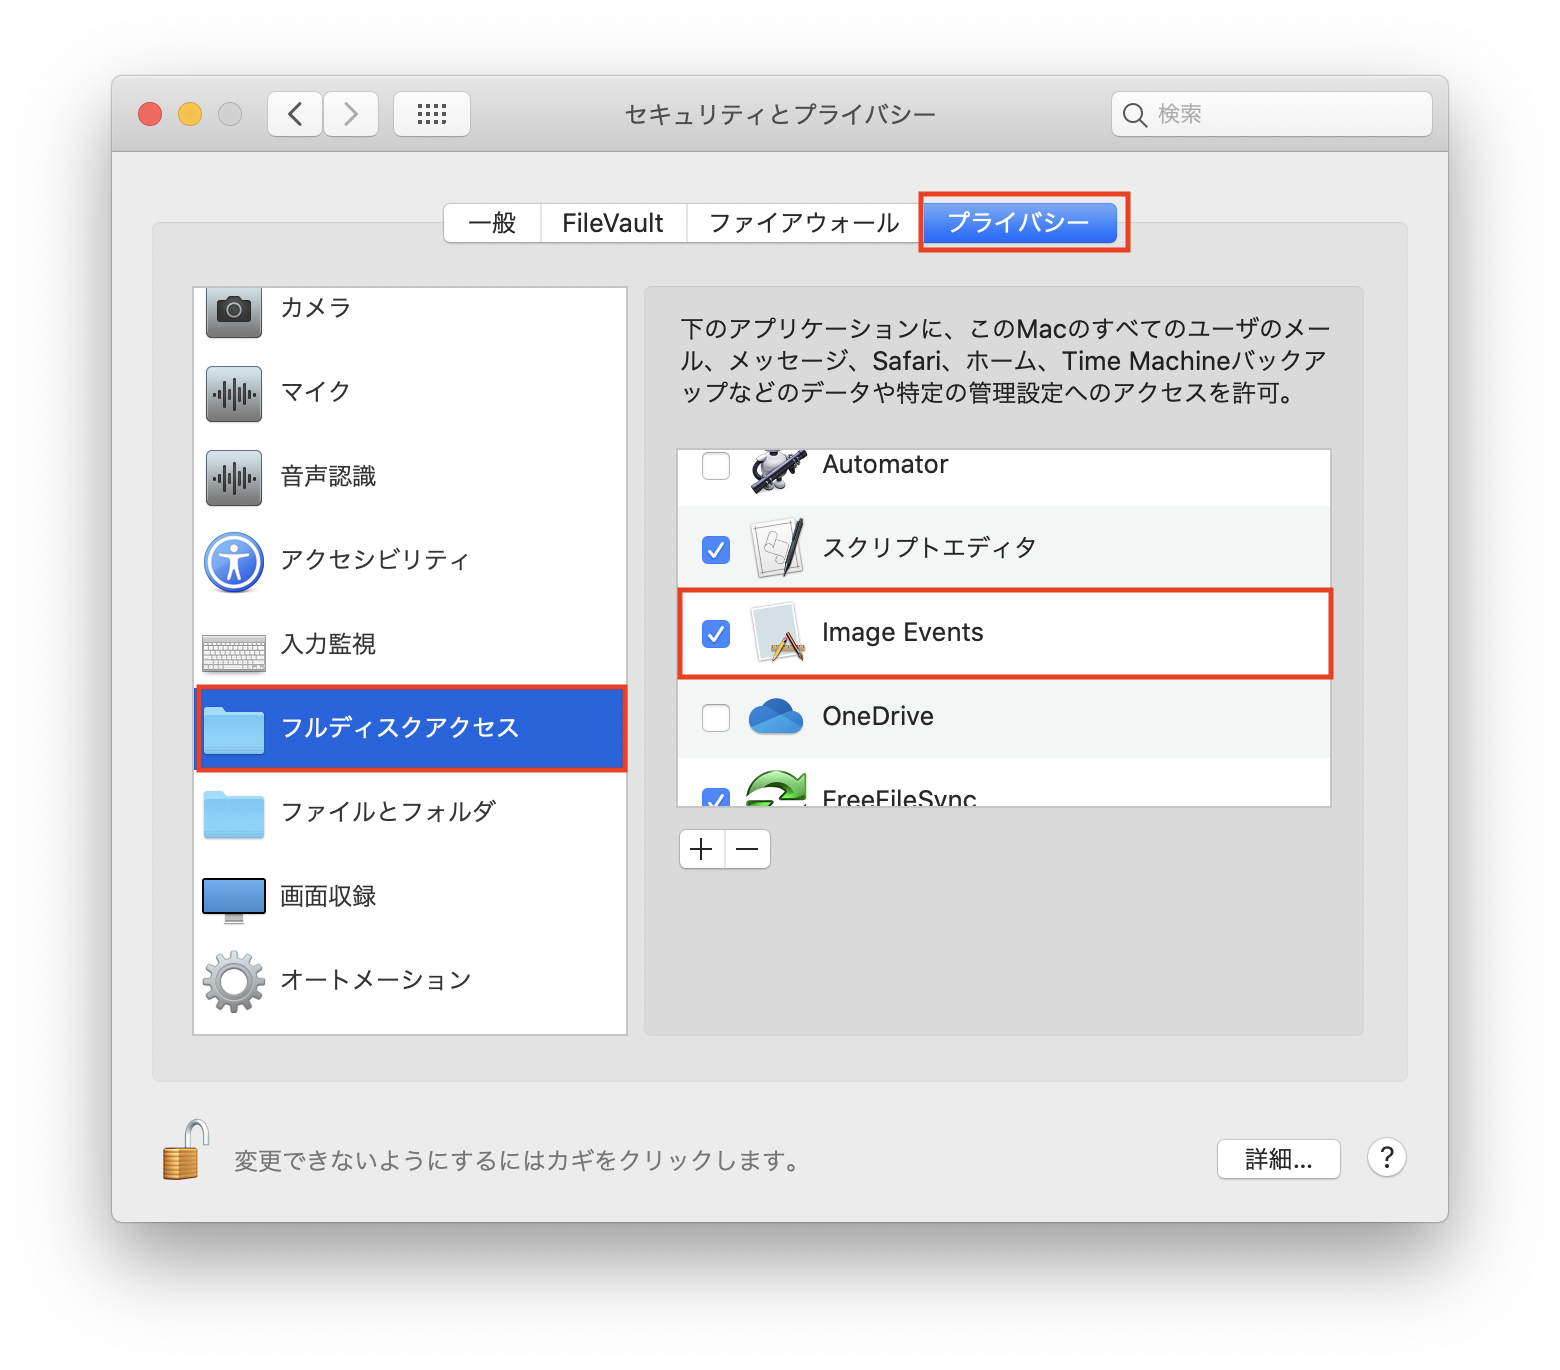
Task: Uncheck the Image Events checkbox
Action: (716, 634)
